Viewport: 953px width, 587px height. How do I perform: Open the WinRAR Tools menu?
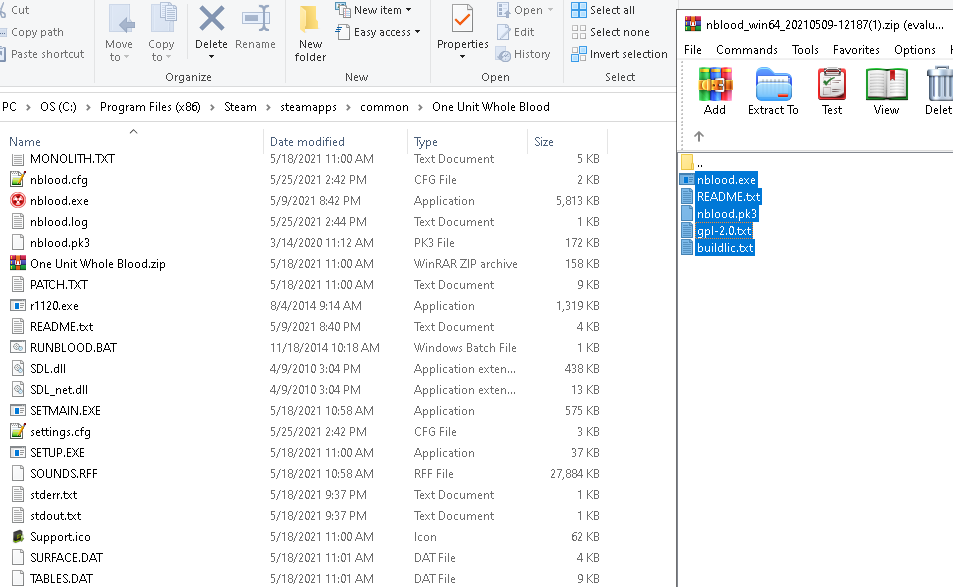(805, 50)
